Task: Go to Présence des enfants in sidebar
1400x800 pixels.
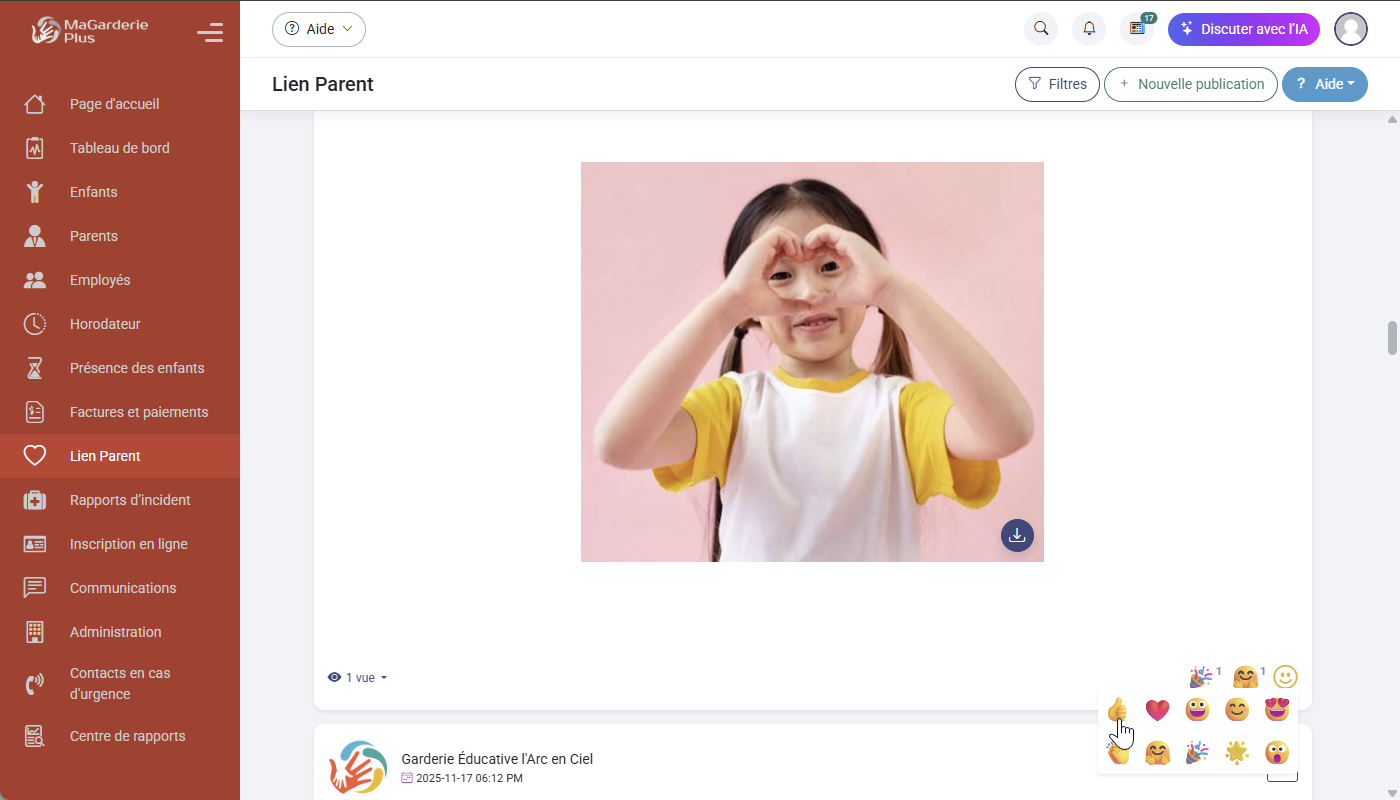Action: [x=137, y=368]
